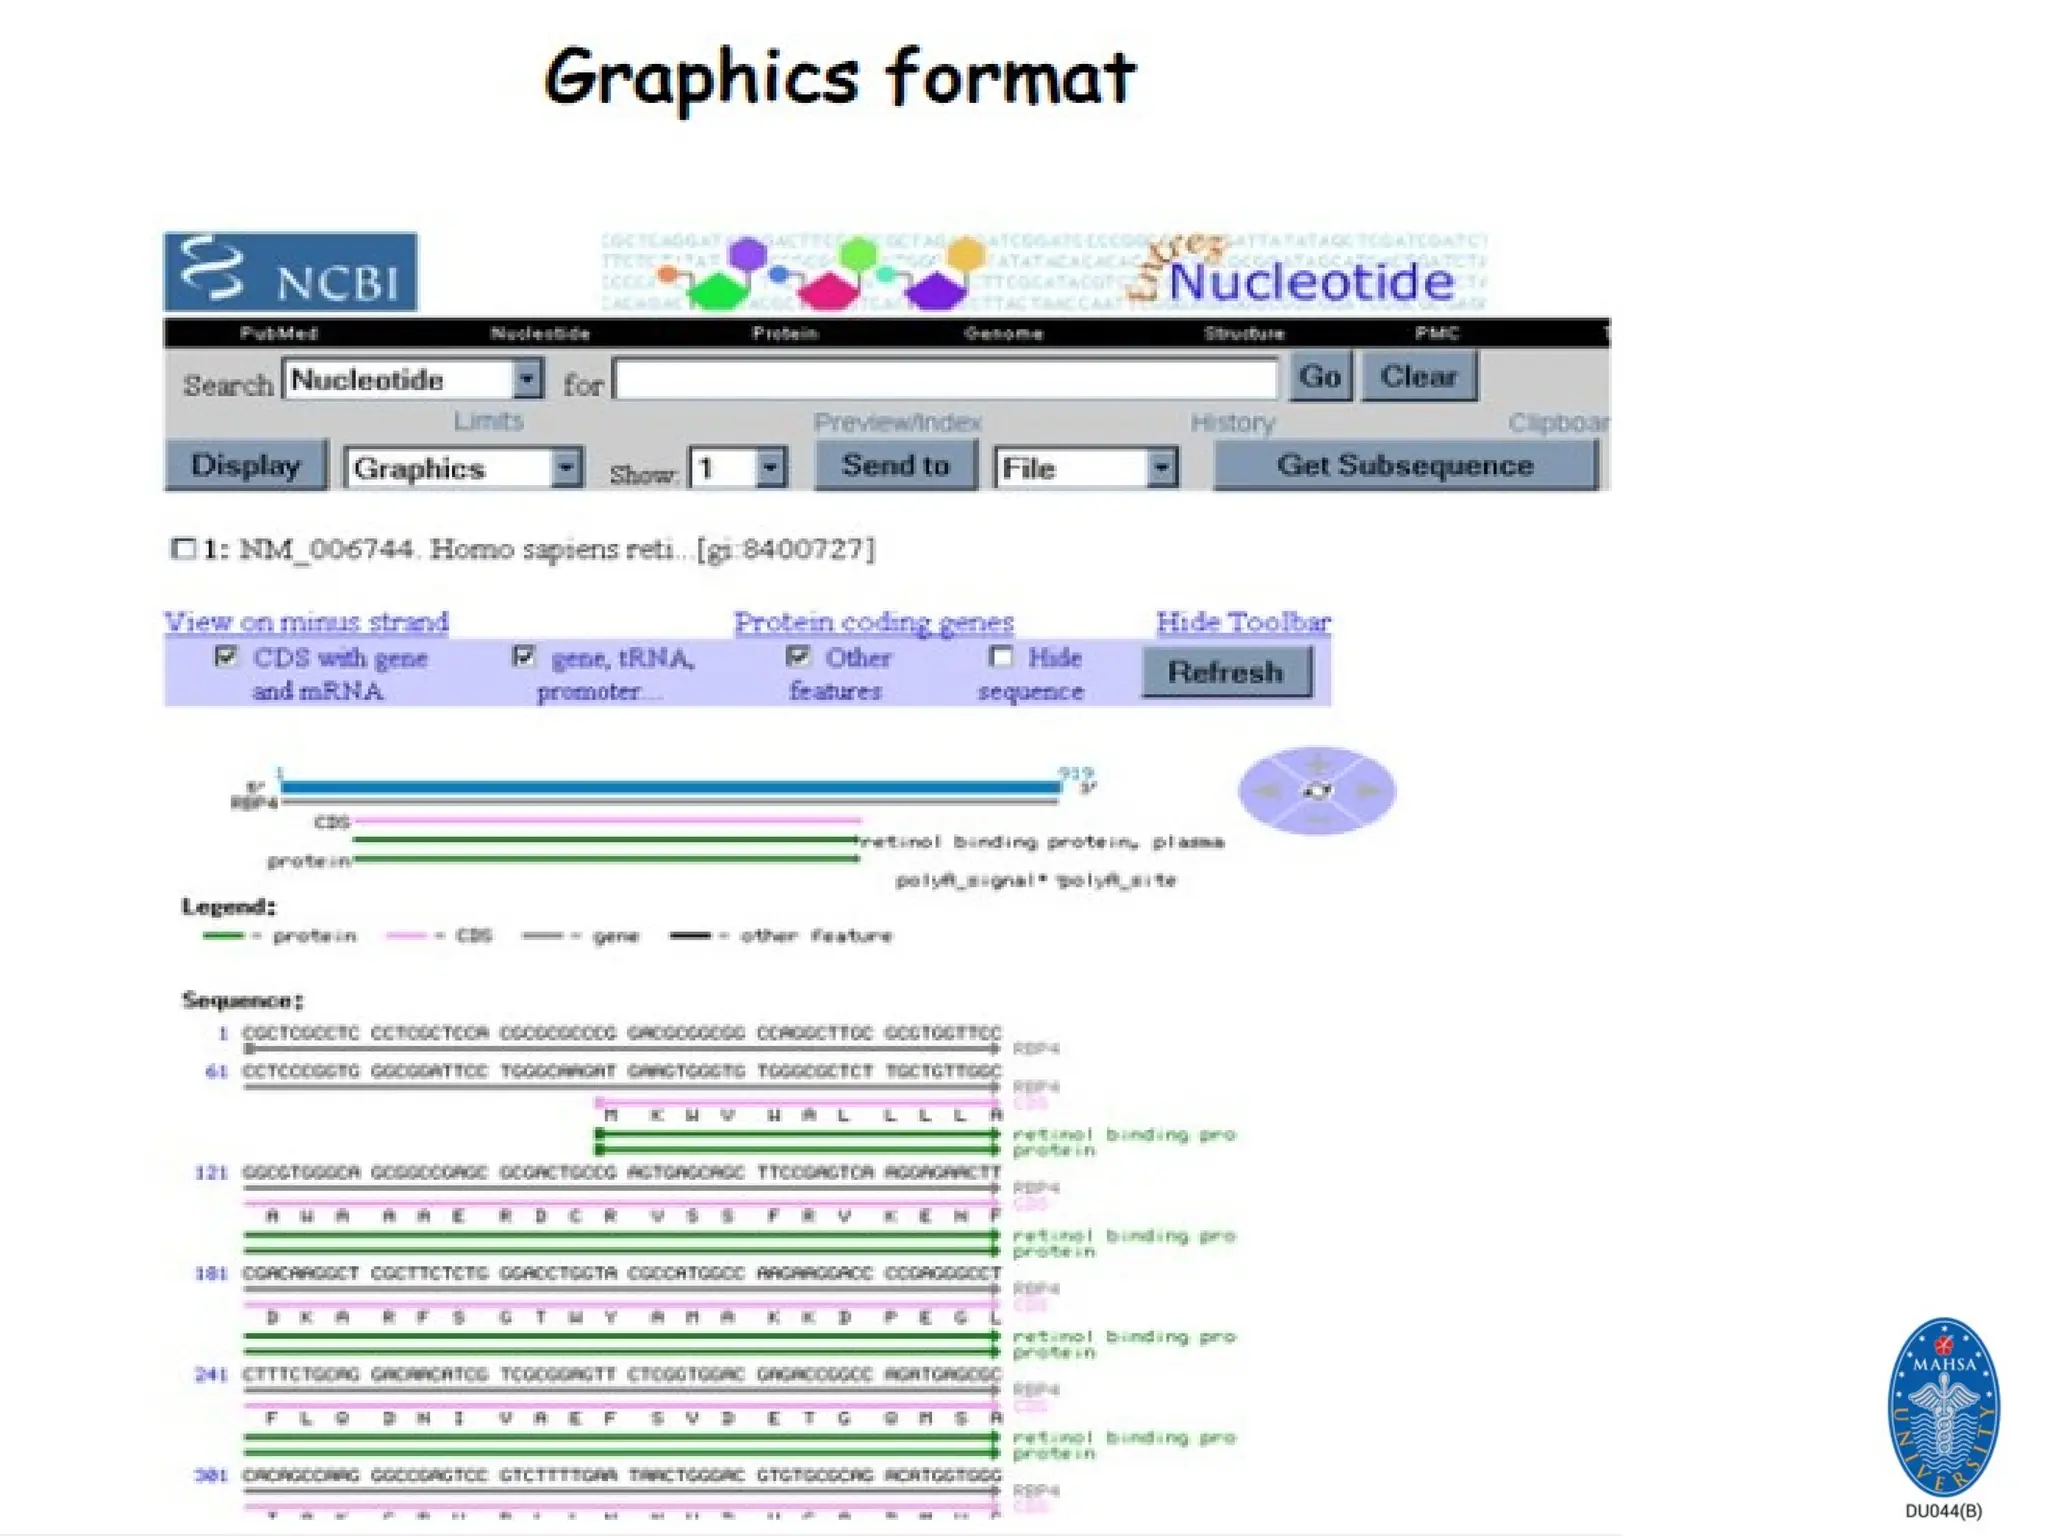Uncheck the gene, tRNA, promoter checkbox
2048x1536 pixels.
tap(523, 657)
